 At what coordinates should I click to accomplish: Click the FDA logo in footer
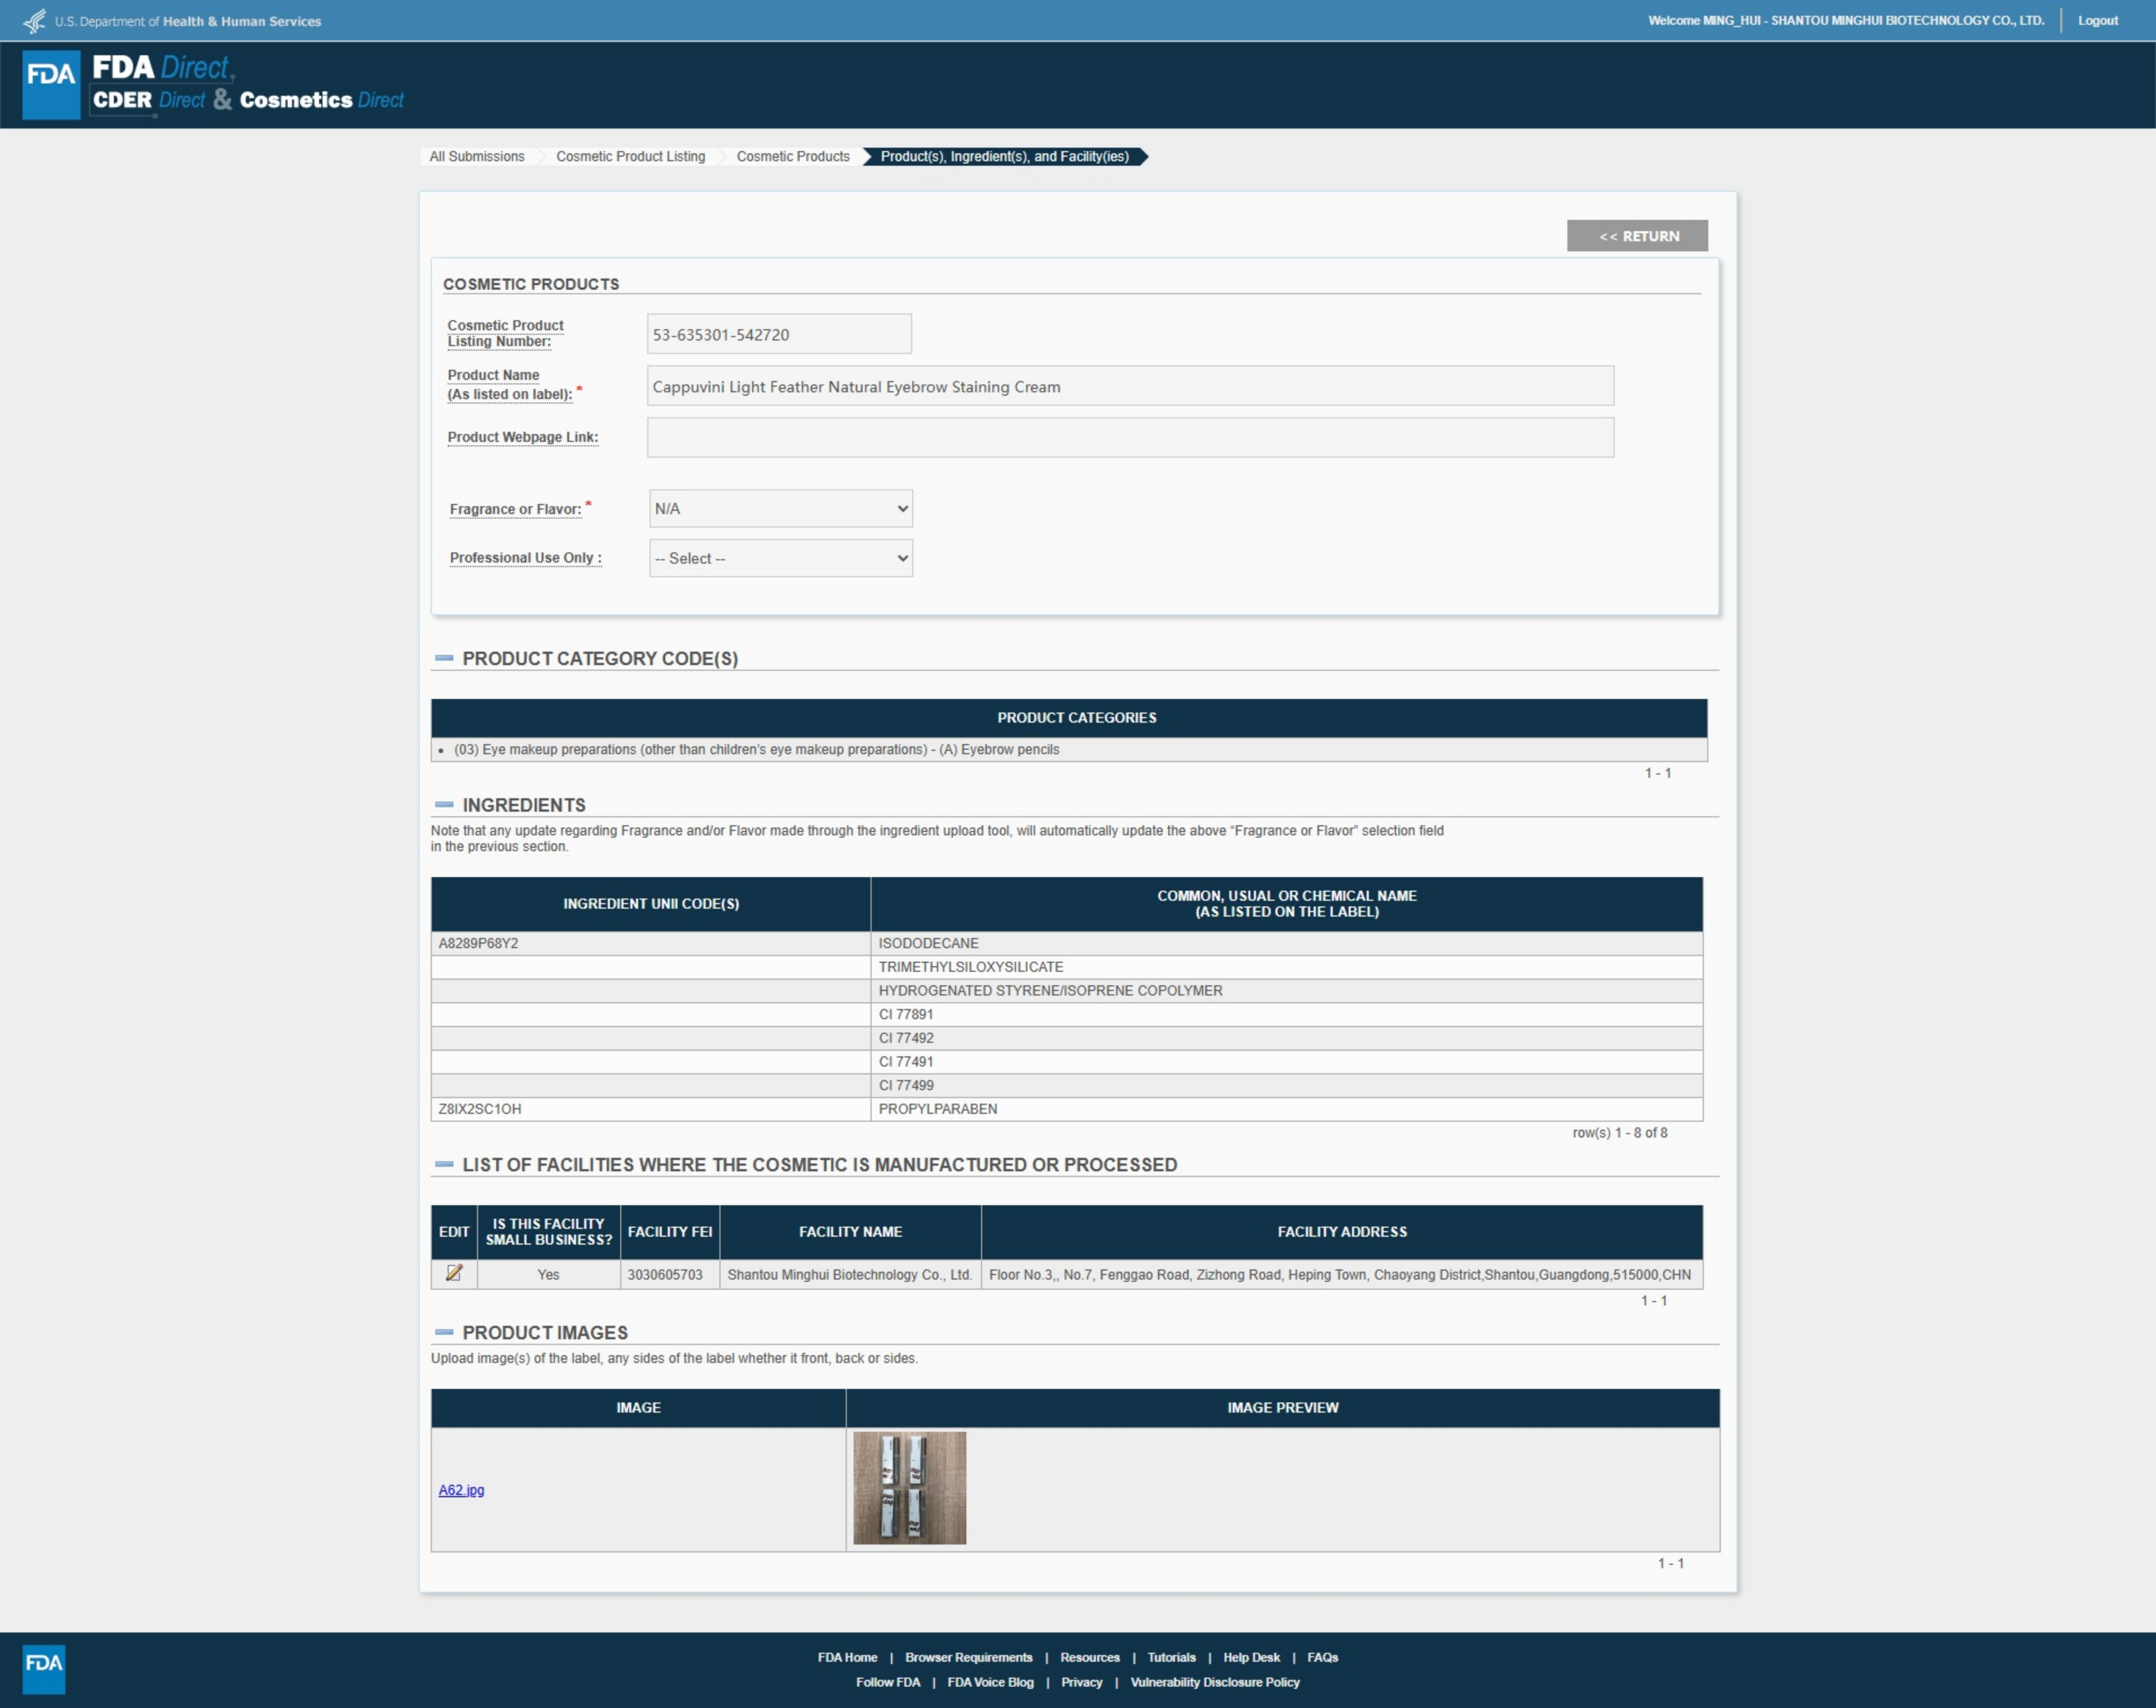[x=44, y=1668]
